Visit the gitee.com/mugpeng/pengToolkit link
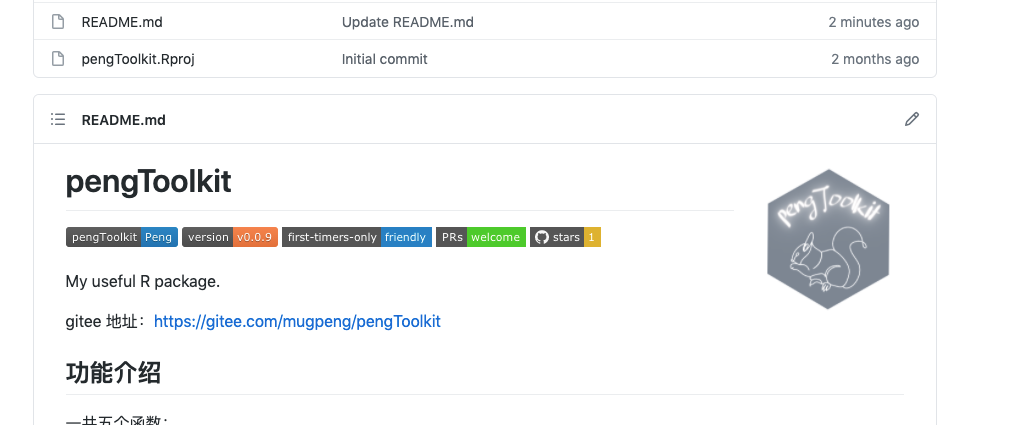1017x425 pixels. [297, 321]
